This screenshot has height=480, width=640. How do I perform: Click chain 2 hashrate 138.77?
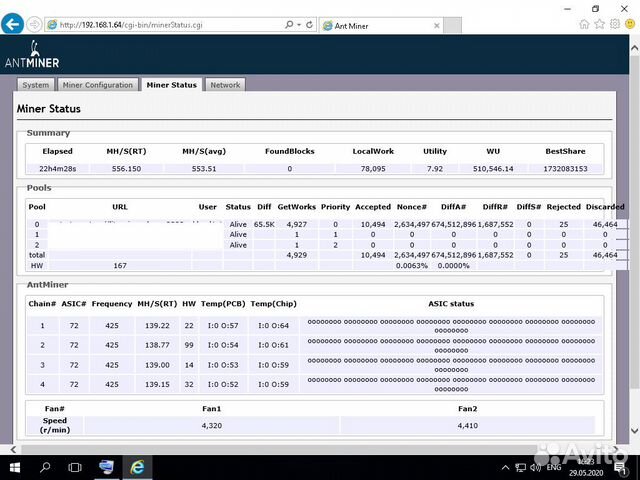(157, 345)
